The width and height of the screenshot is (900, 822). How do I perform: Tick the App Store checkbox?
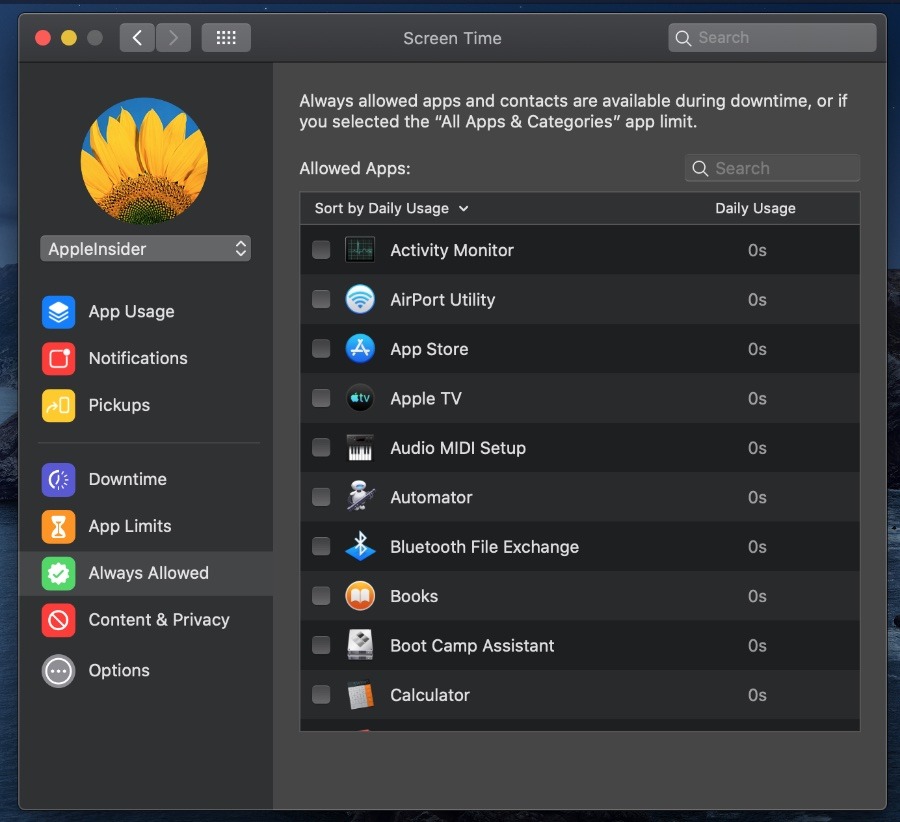[321, 348]
